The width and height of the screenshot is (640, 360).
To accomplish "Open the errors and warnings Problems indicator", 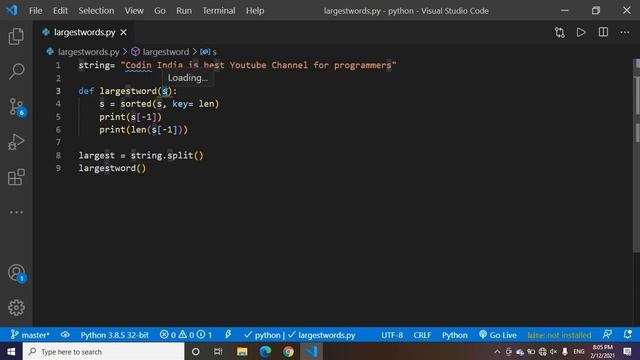I will coord(186,335).
